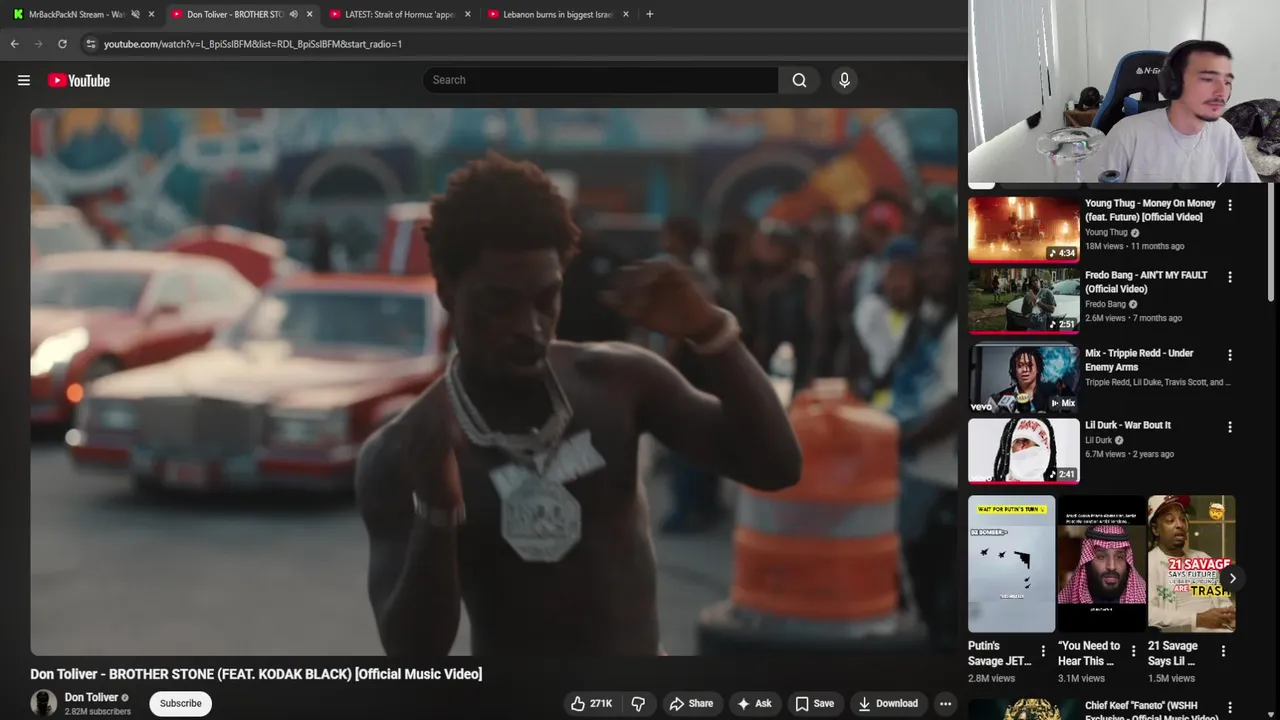The image size is (1280, 720).
Task: Open the Trippie Redd Under Enemy Arms mix thumbnail
Action: 1024,379
